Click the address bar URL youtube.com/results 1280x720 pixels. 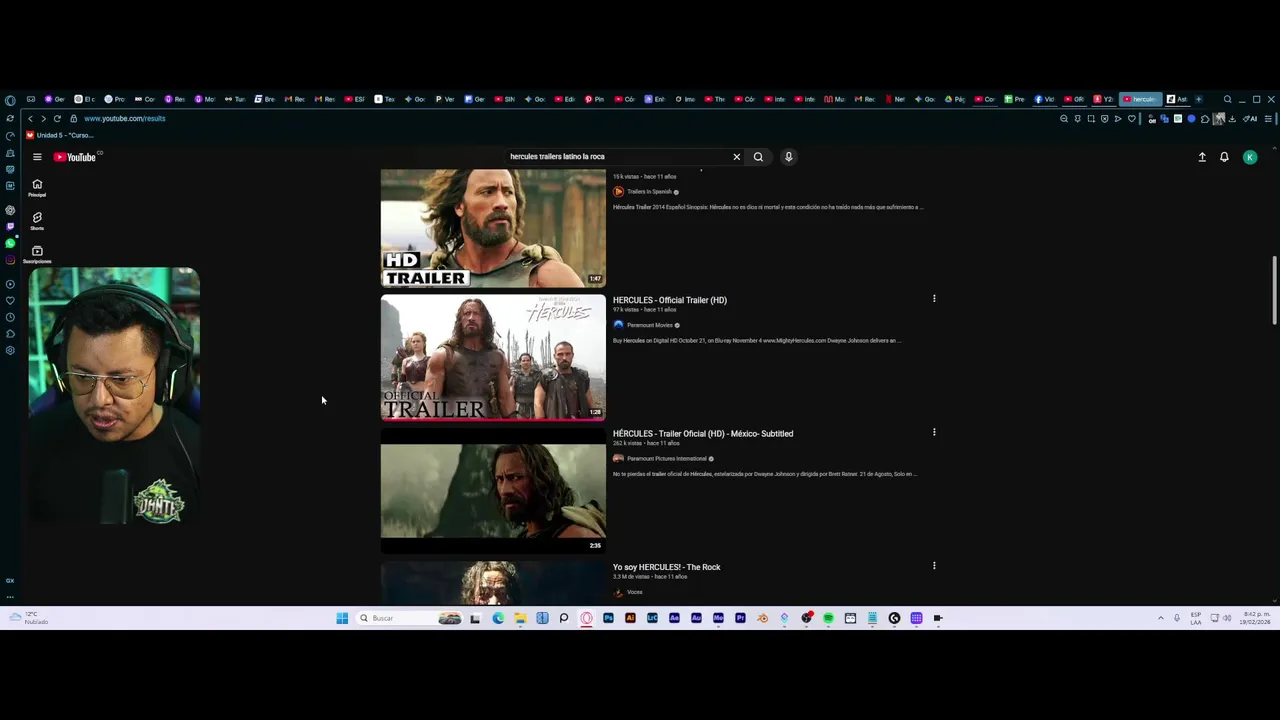pyautogui.click(x=124, y=119)
